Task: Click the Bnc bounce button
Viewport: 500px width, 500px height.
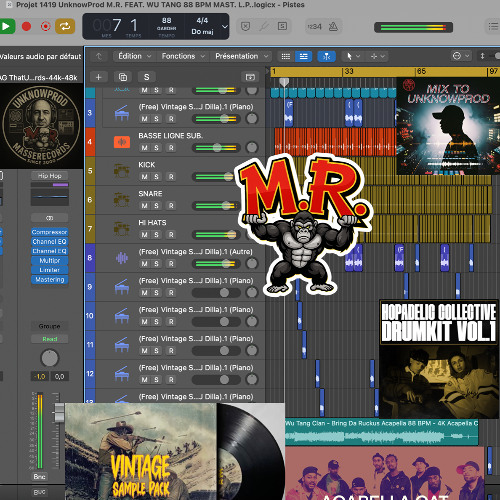Action: pos(39,477)
